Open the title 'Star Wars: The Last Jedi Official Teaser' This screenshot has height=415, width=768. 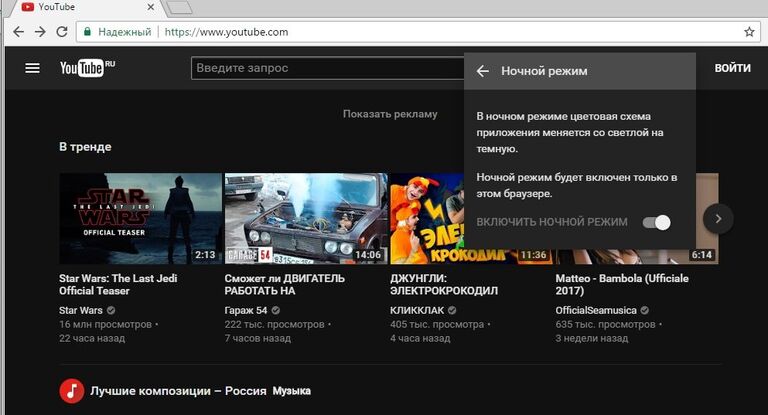(118, 284)
